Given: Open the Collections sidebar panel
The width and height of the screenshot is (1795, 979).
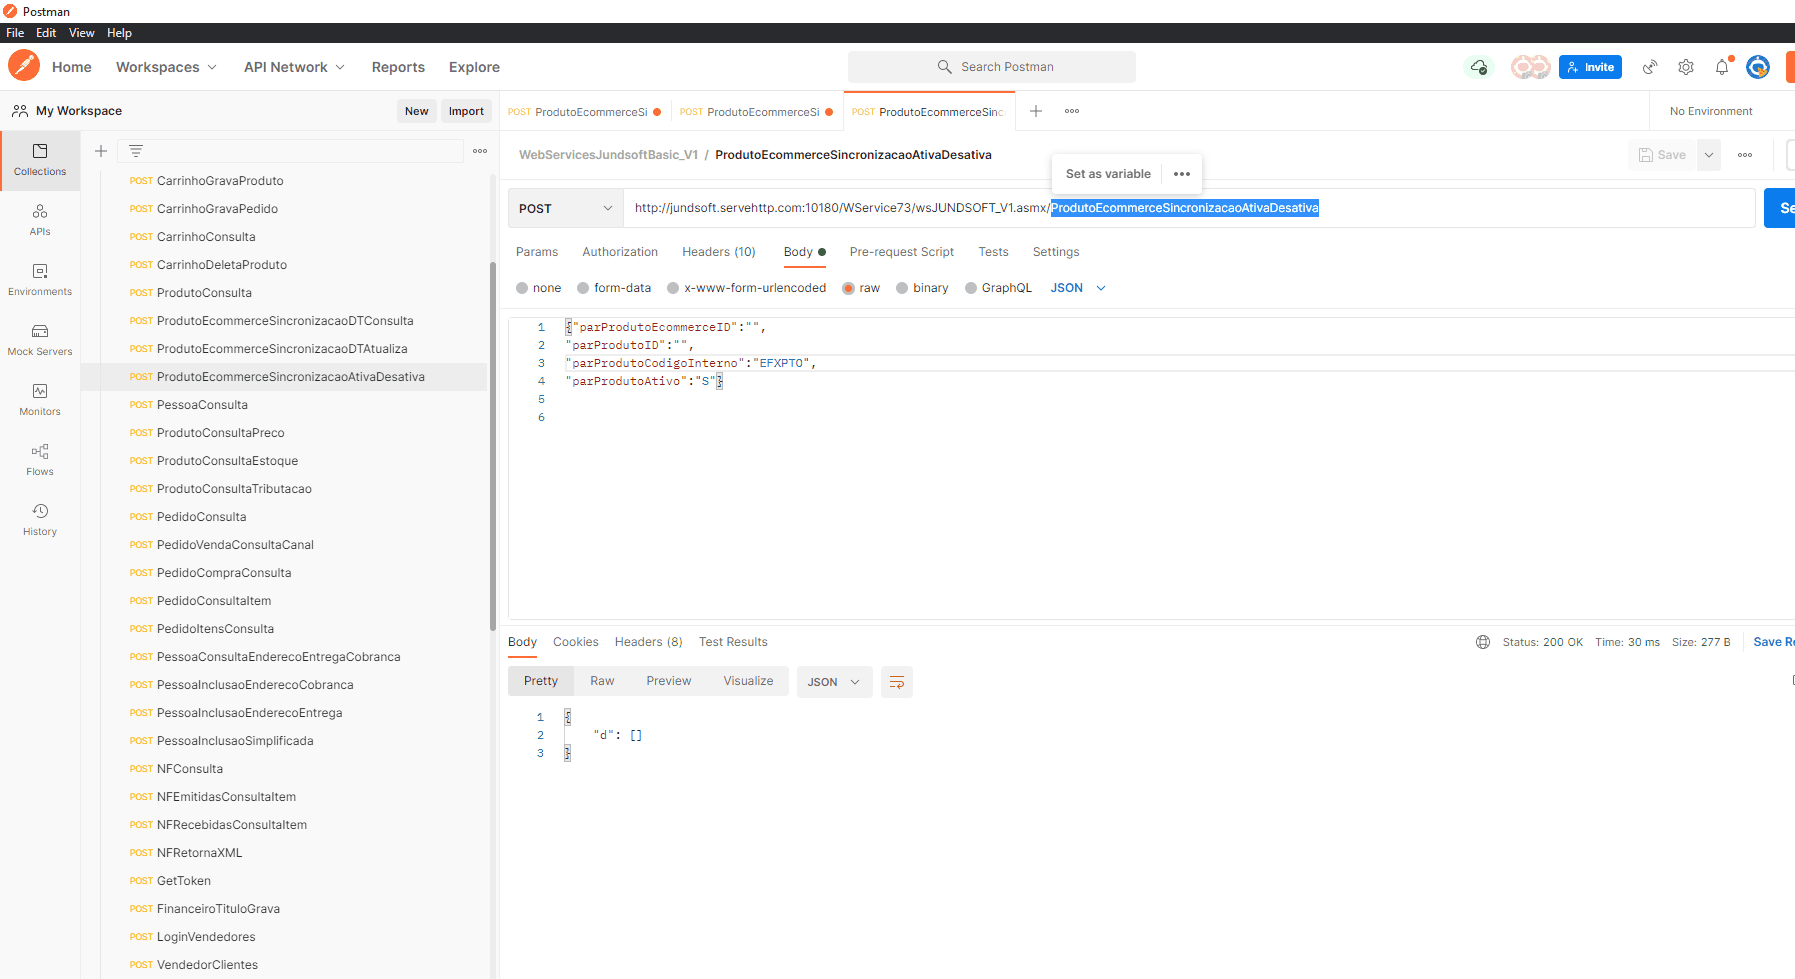Looking at the screenshot, I should (x=40, y=160).
